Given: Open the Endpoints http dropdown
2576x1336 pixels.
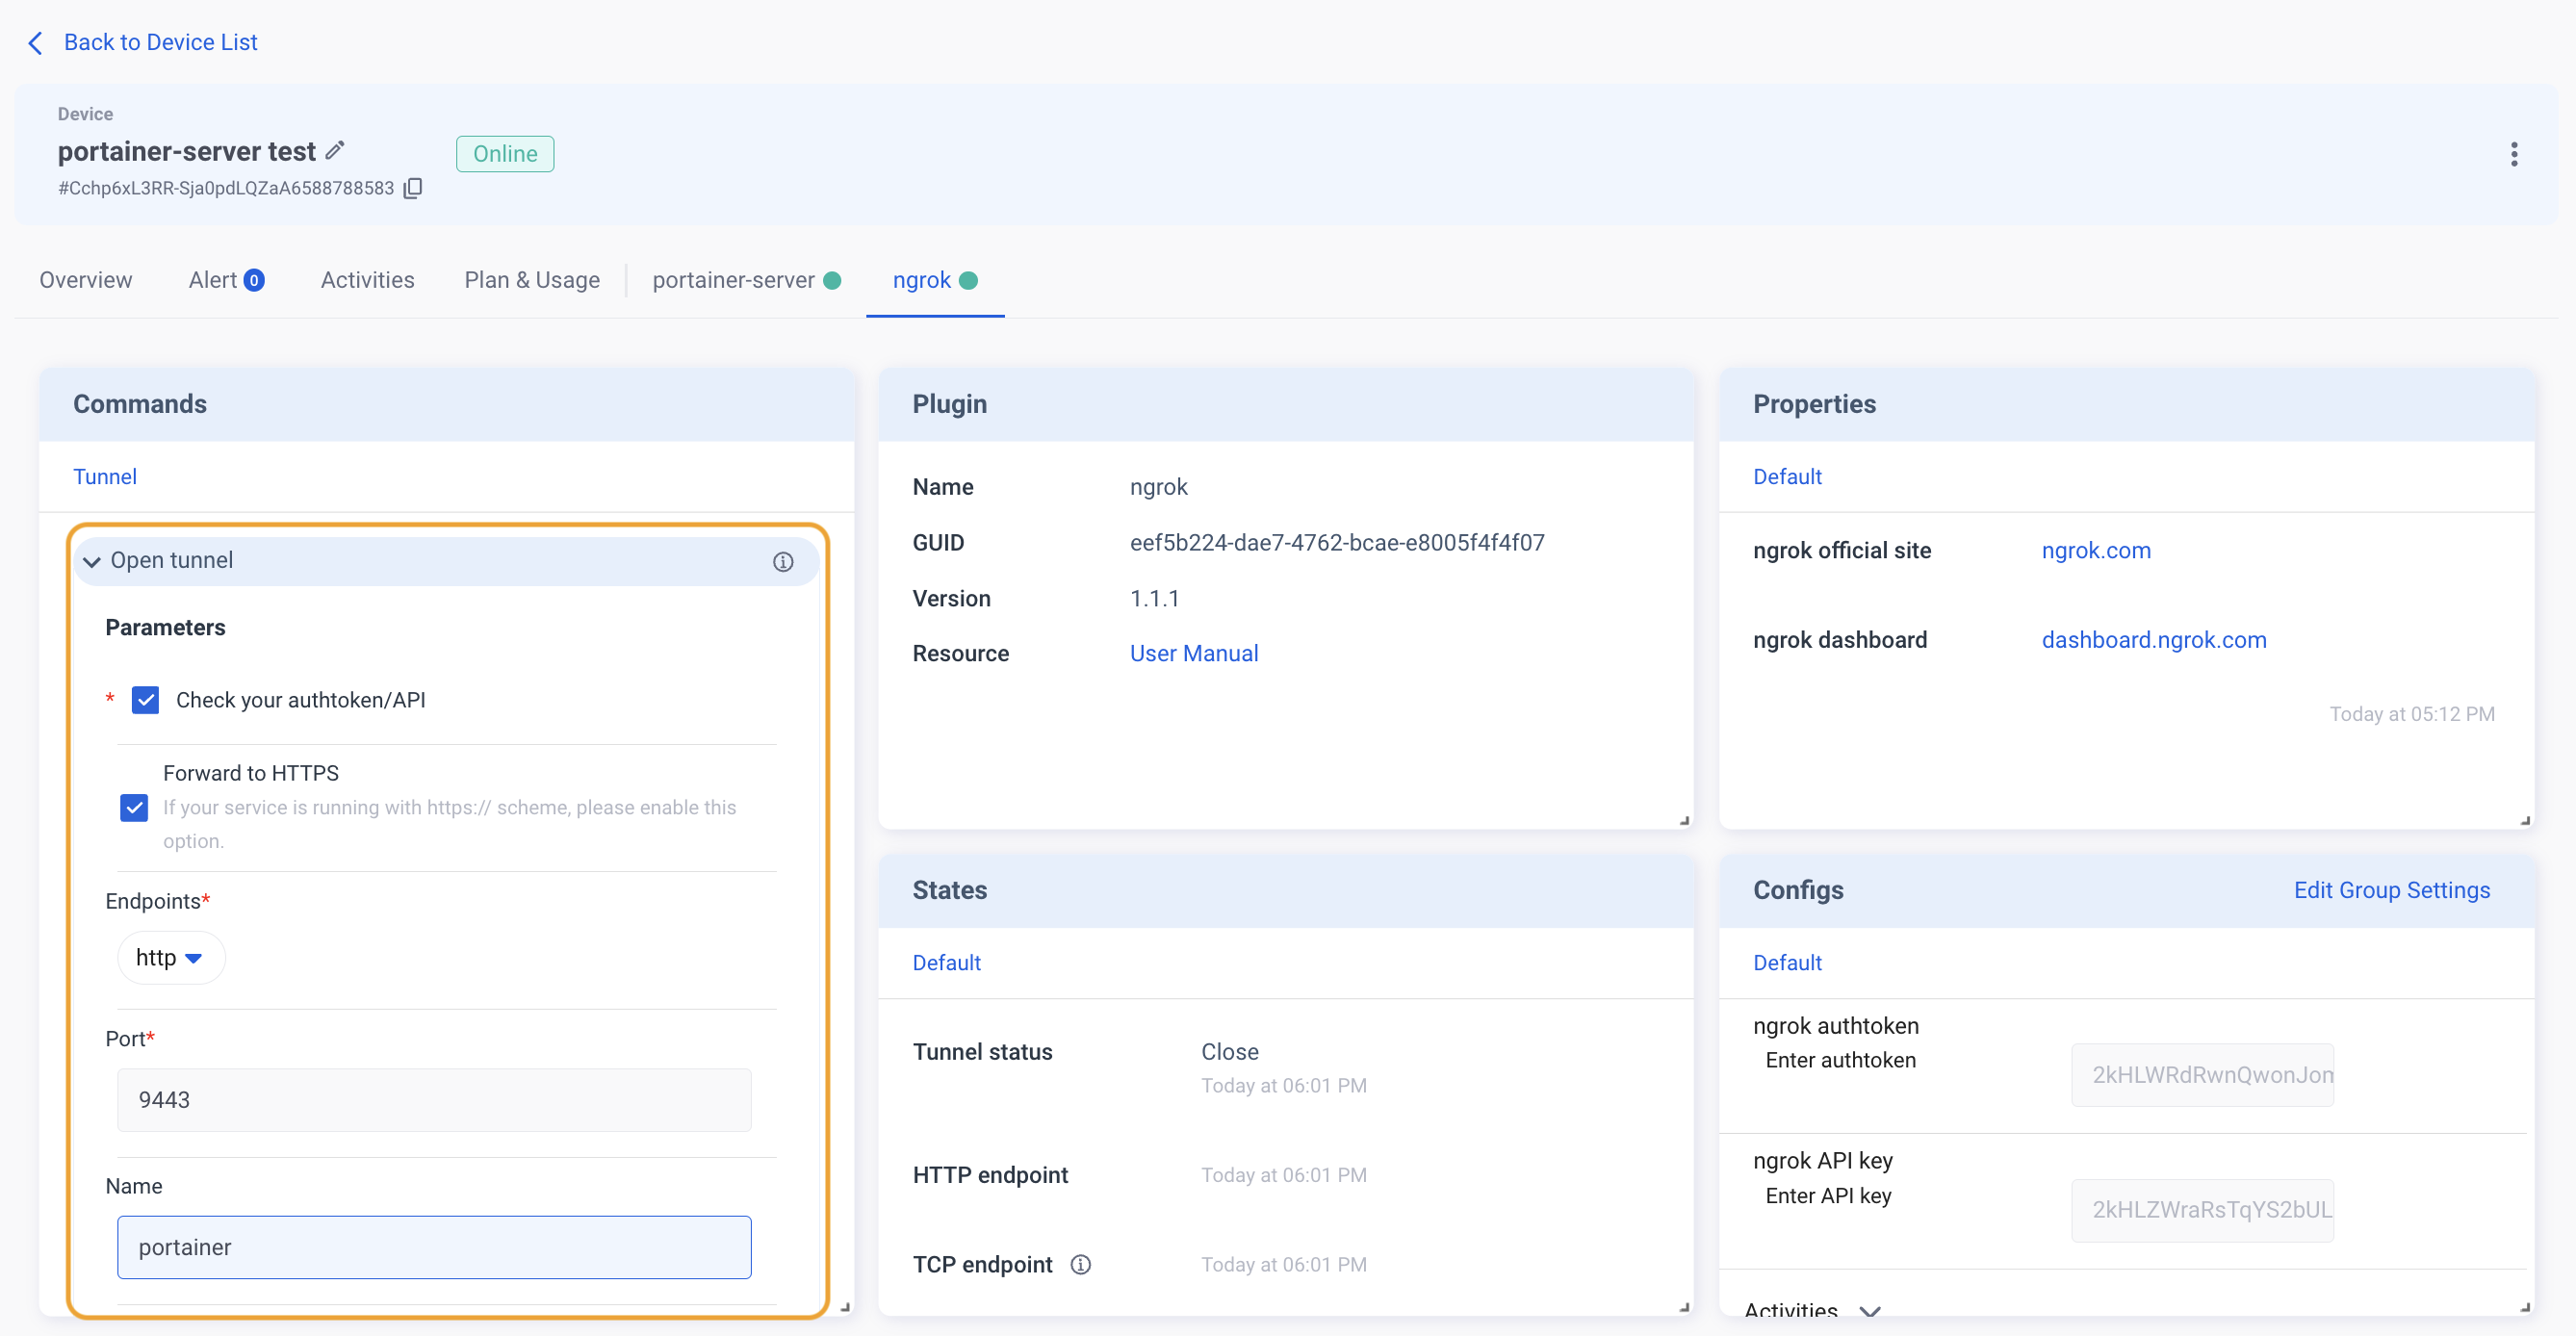Looking at the screenshot, I should (x=171, y=958).
